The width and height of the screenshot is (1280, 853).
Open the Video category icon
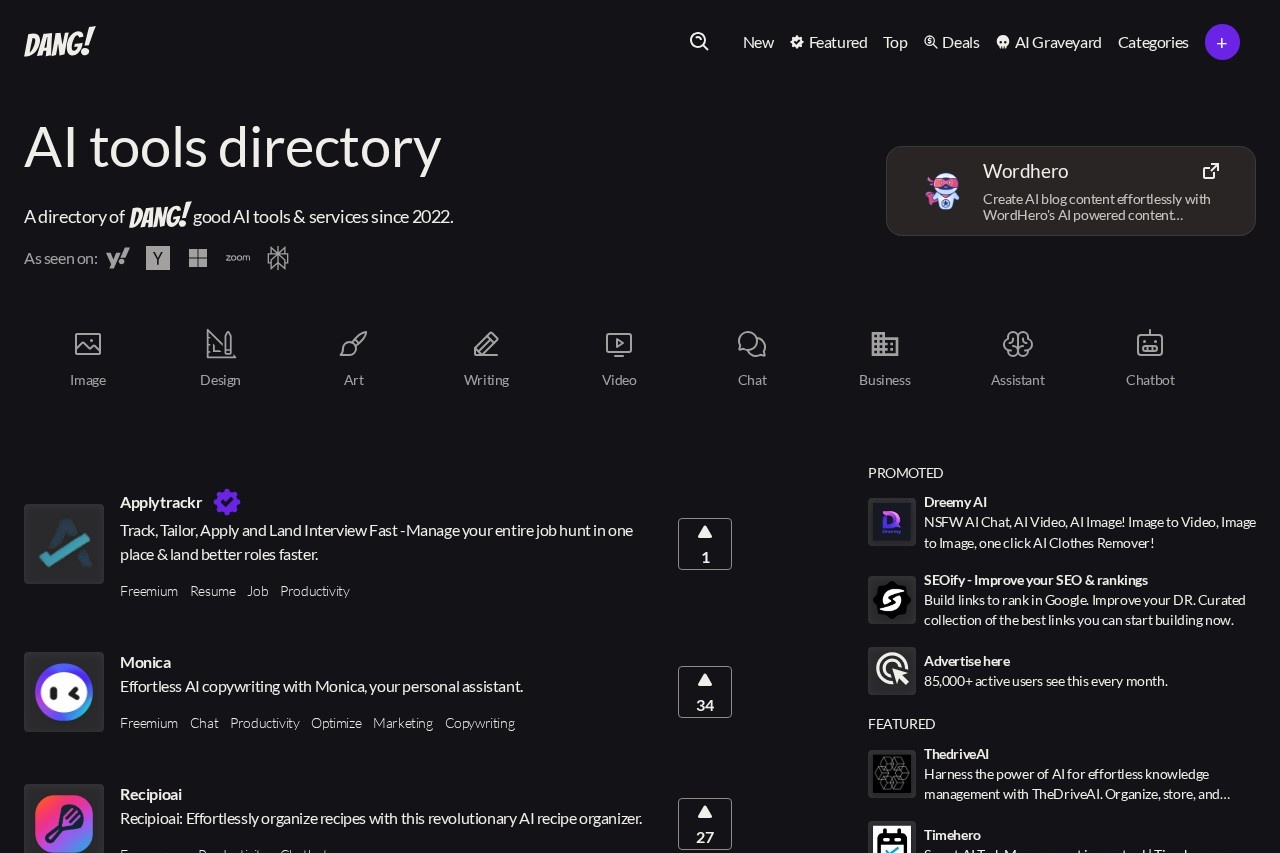coord(619,345)
